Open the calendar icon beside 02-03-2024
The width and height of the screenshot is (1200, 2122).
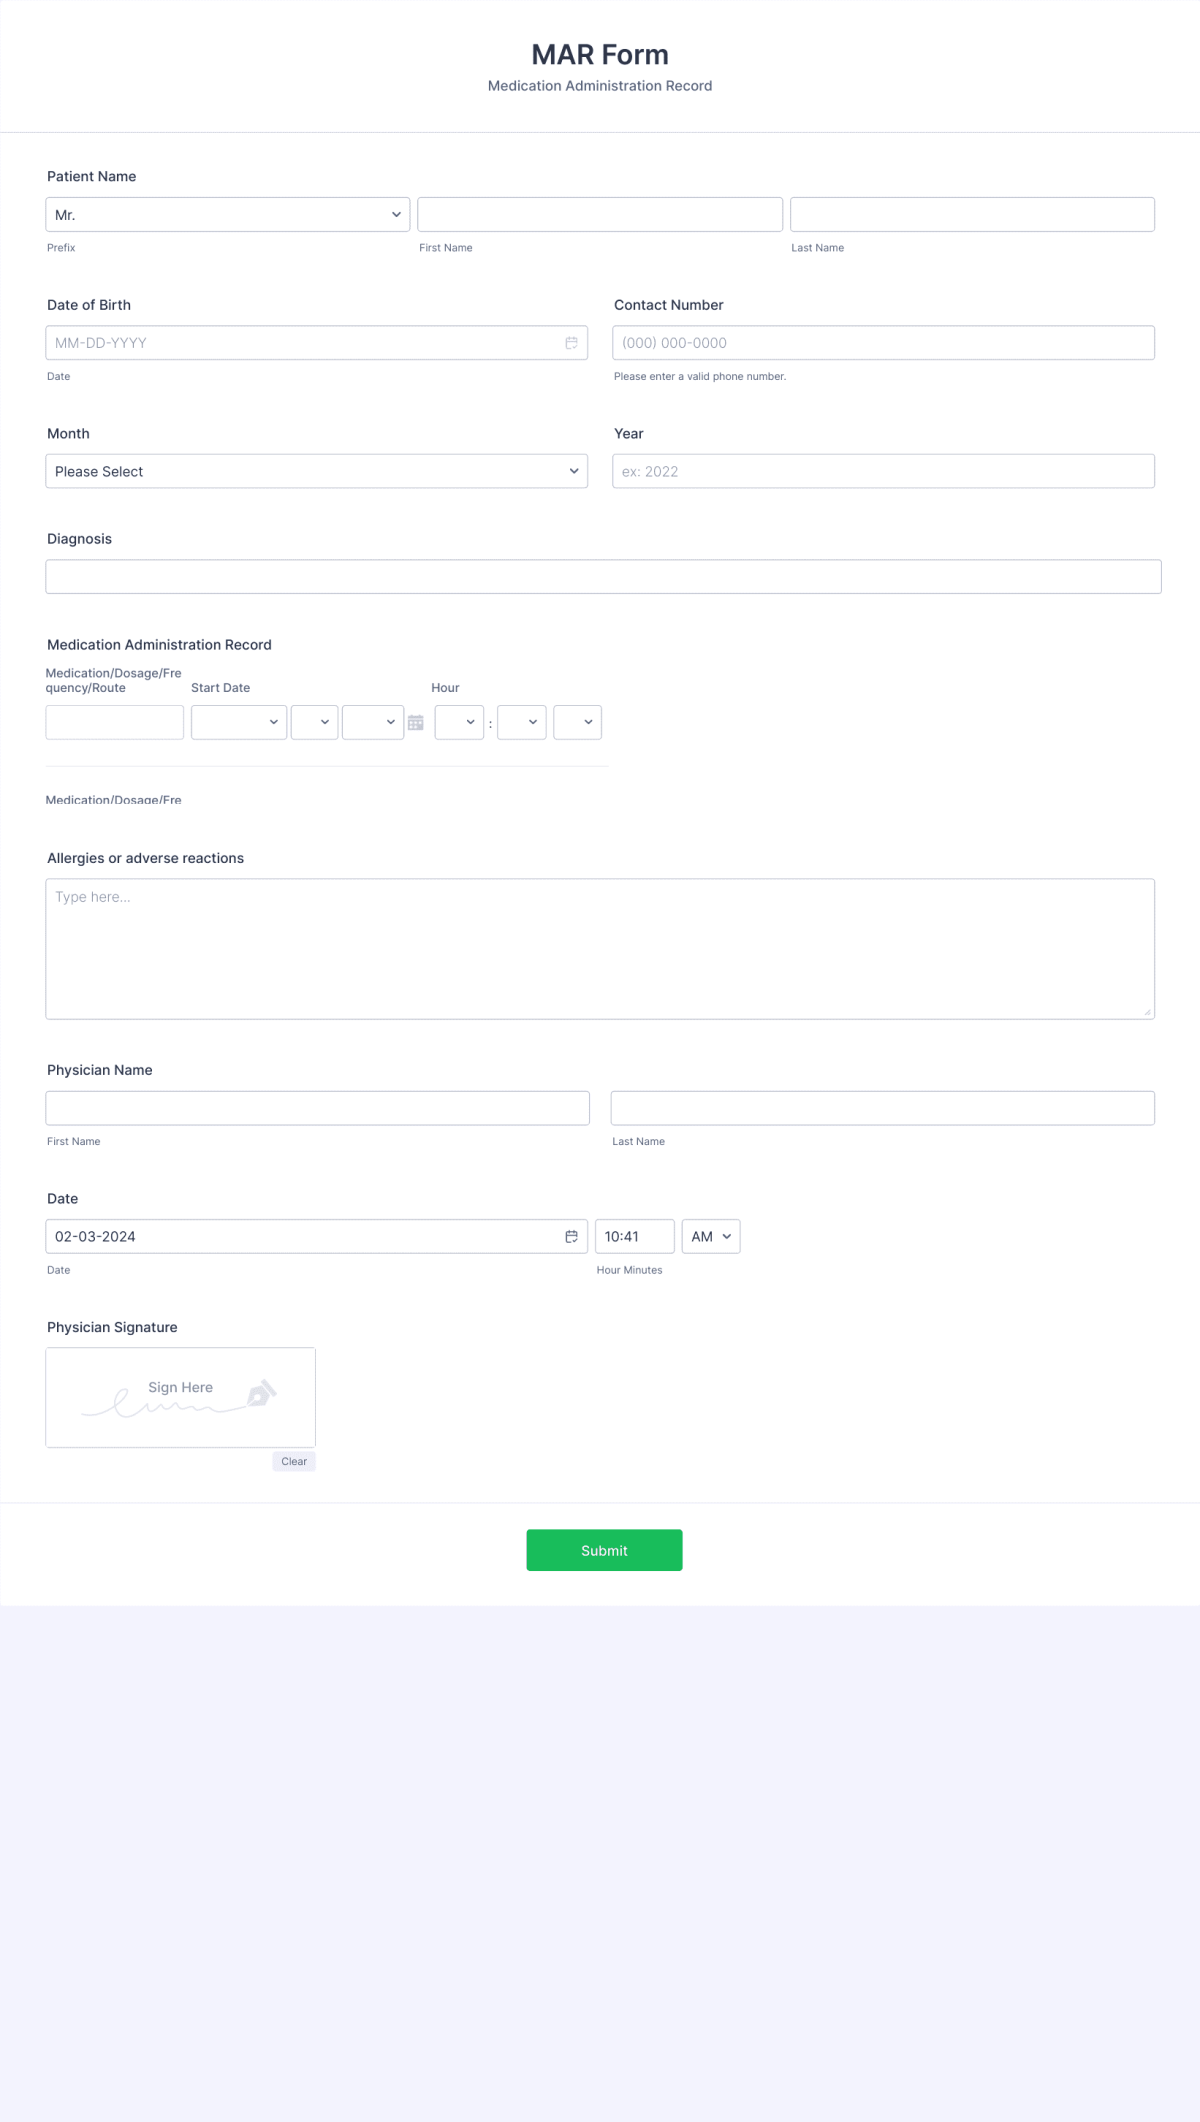click(x=572, y=1236)
